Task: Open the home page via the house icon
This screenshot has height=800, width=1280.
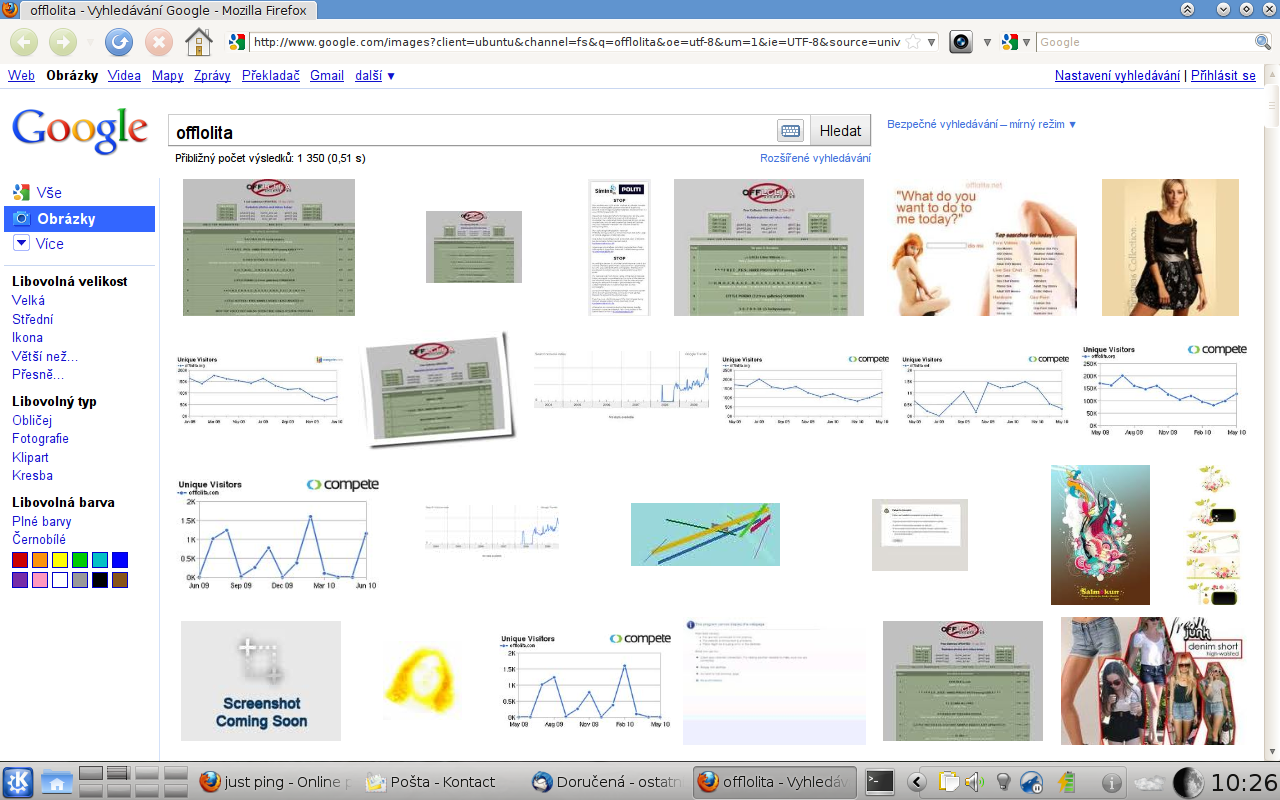Action: point(199,42)
